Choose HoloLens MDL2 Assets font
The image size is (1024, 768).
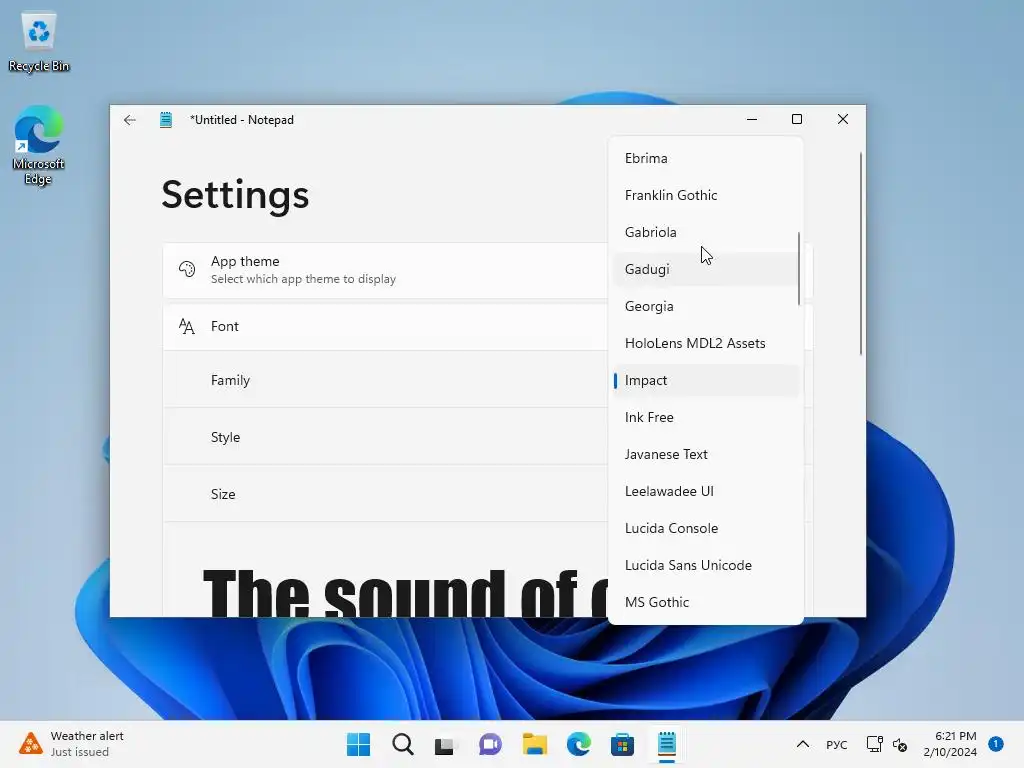tap(706, 343)
